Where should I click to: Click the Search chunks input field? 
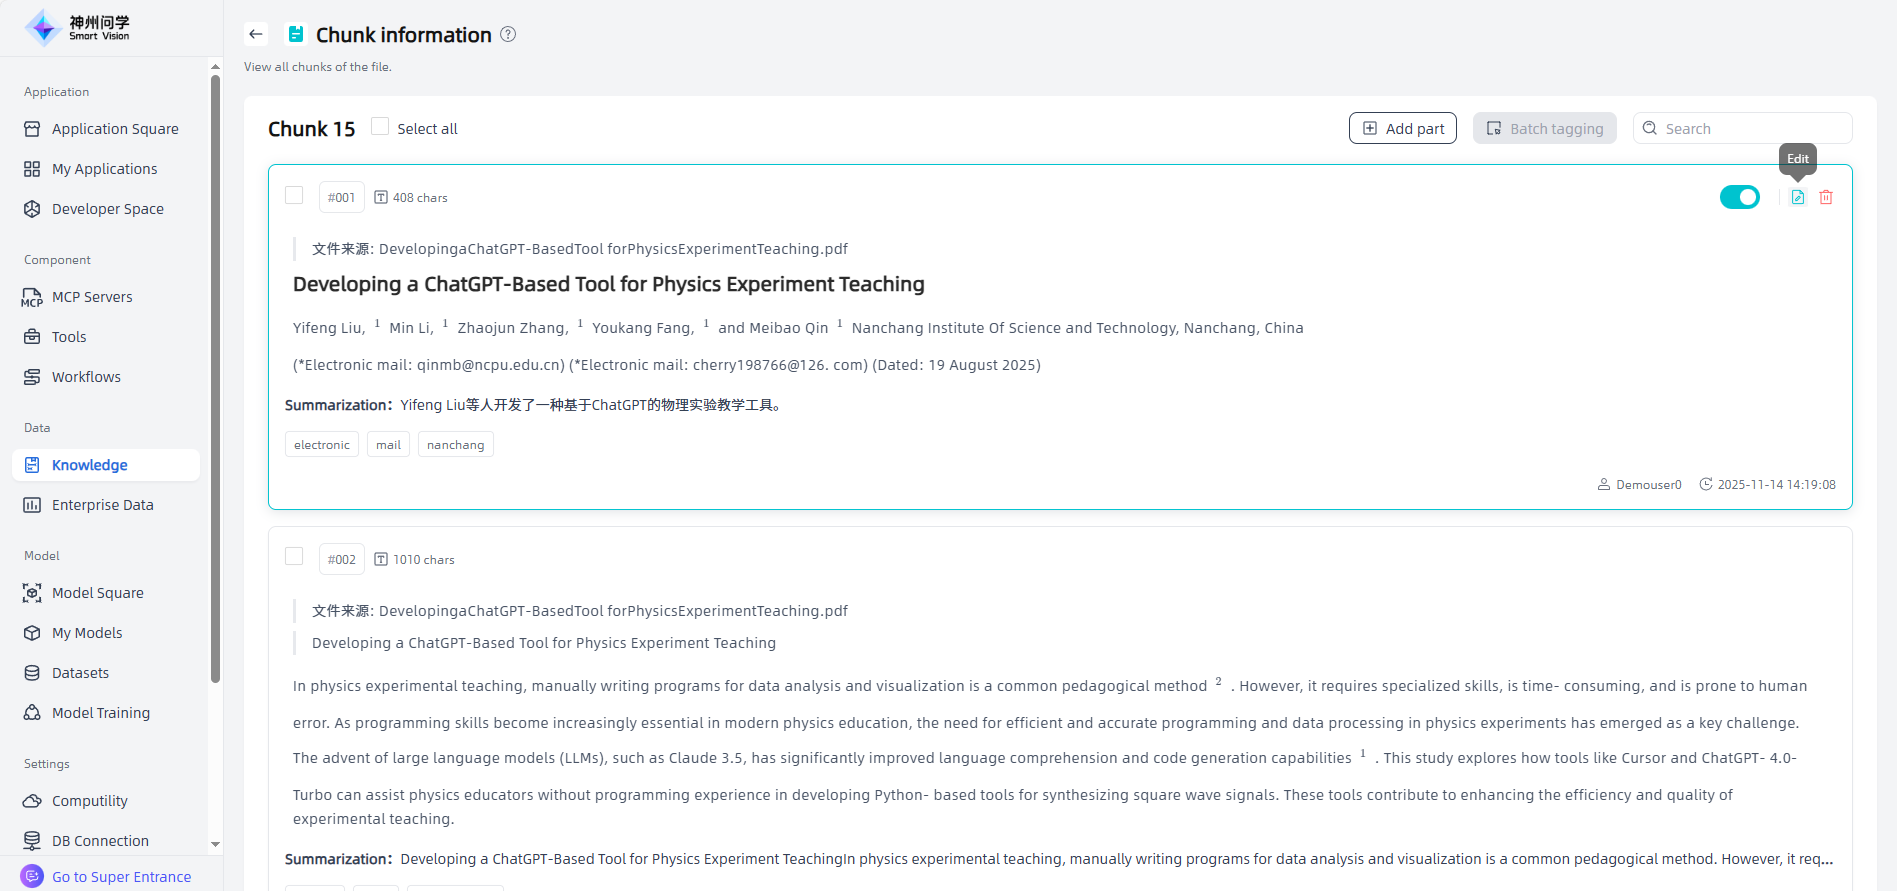pyautogui.click(x=1750, y=128)
